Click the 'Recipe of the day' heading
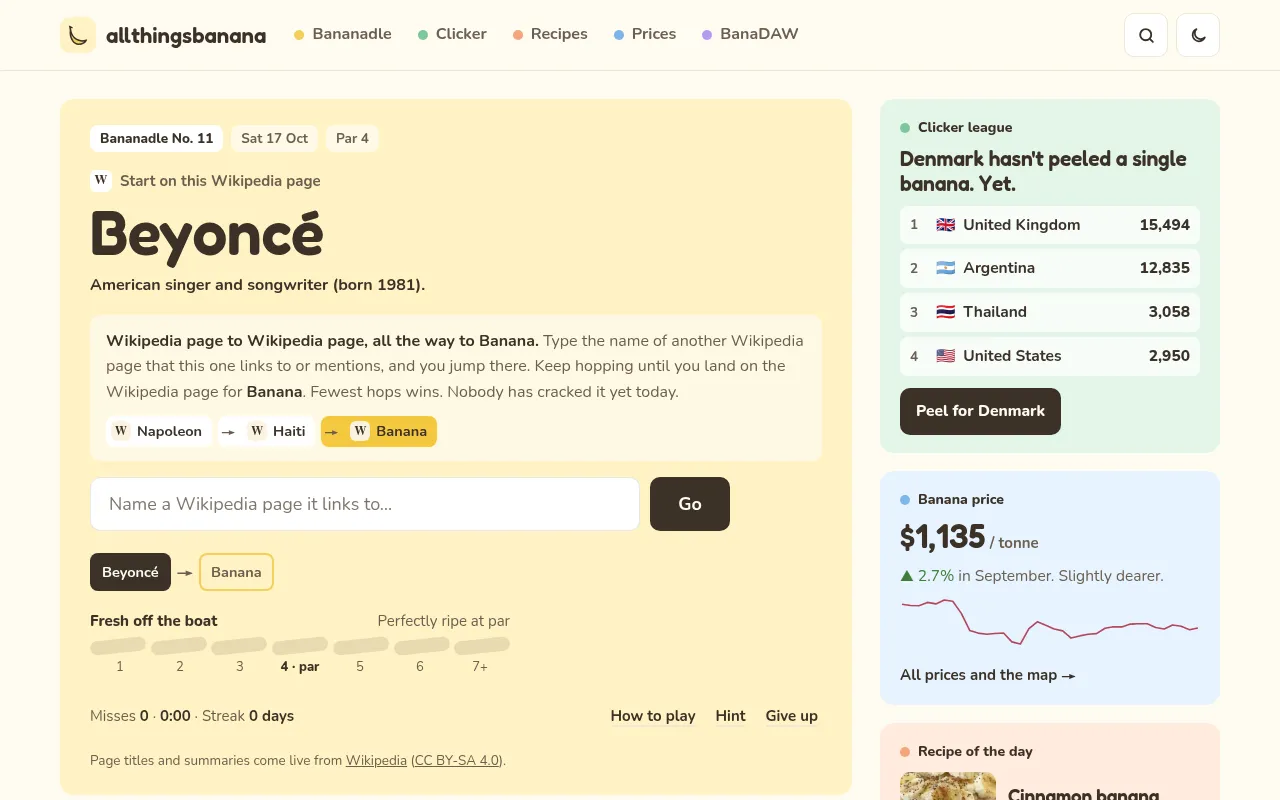This screenshot has width=1280, height=800. [x=975, y=751]
